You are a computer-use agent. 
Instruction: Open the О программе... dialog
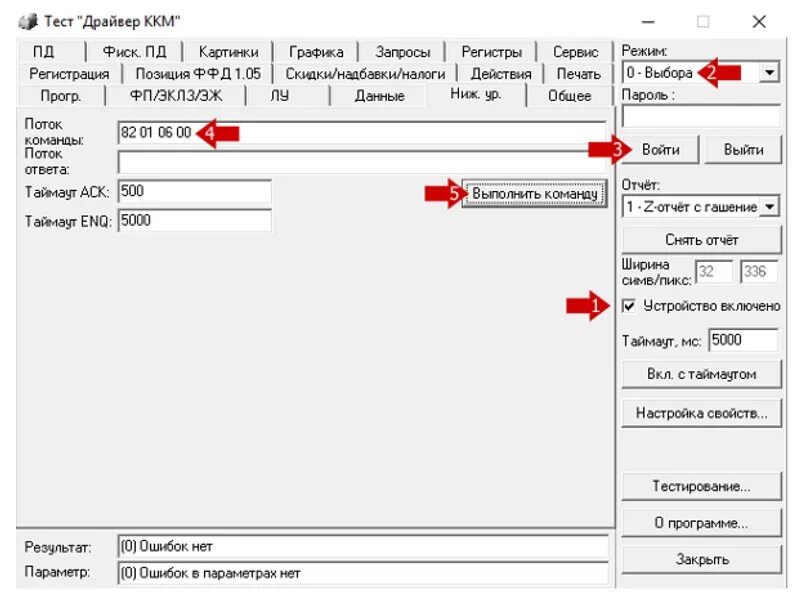(702, 523)
